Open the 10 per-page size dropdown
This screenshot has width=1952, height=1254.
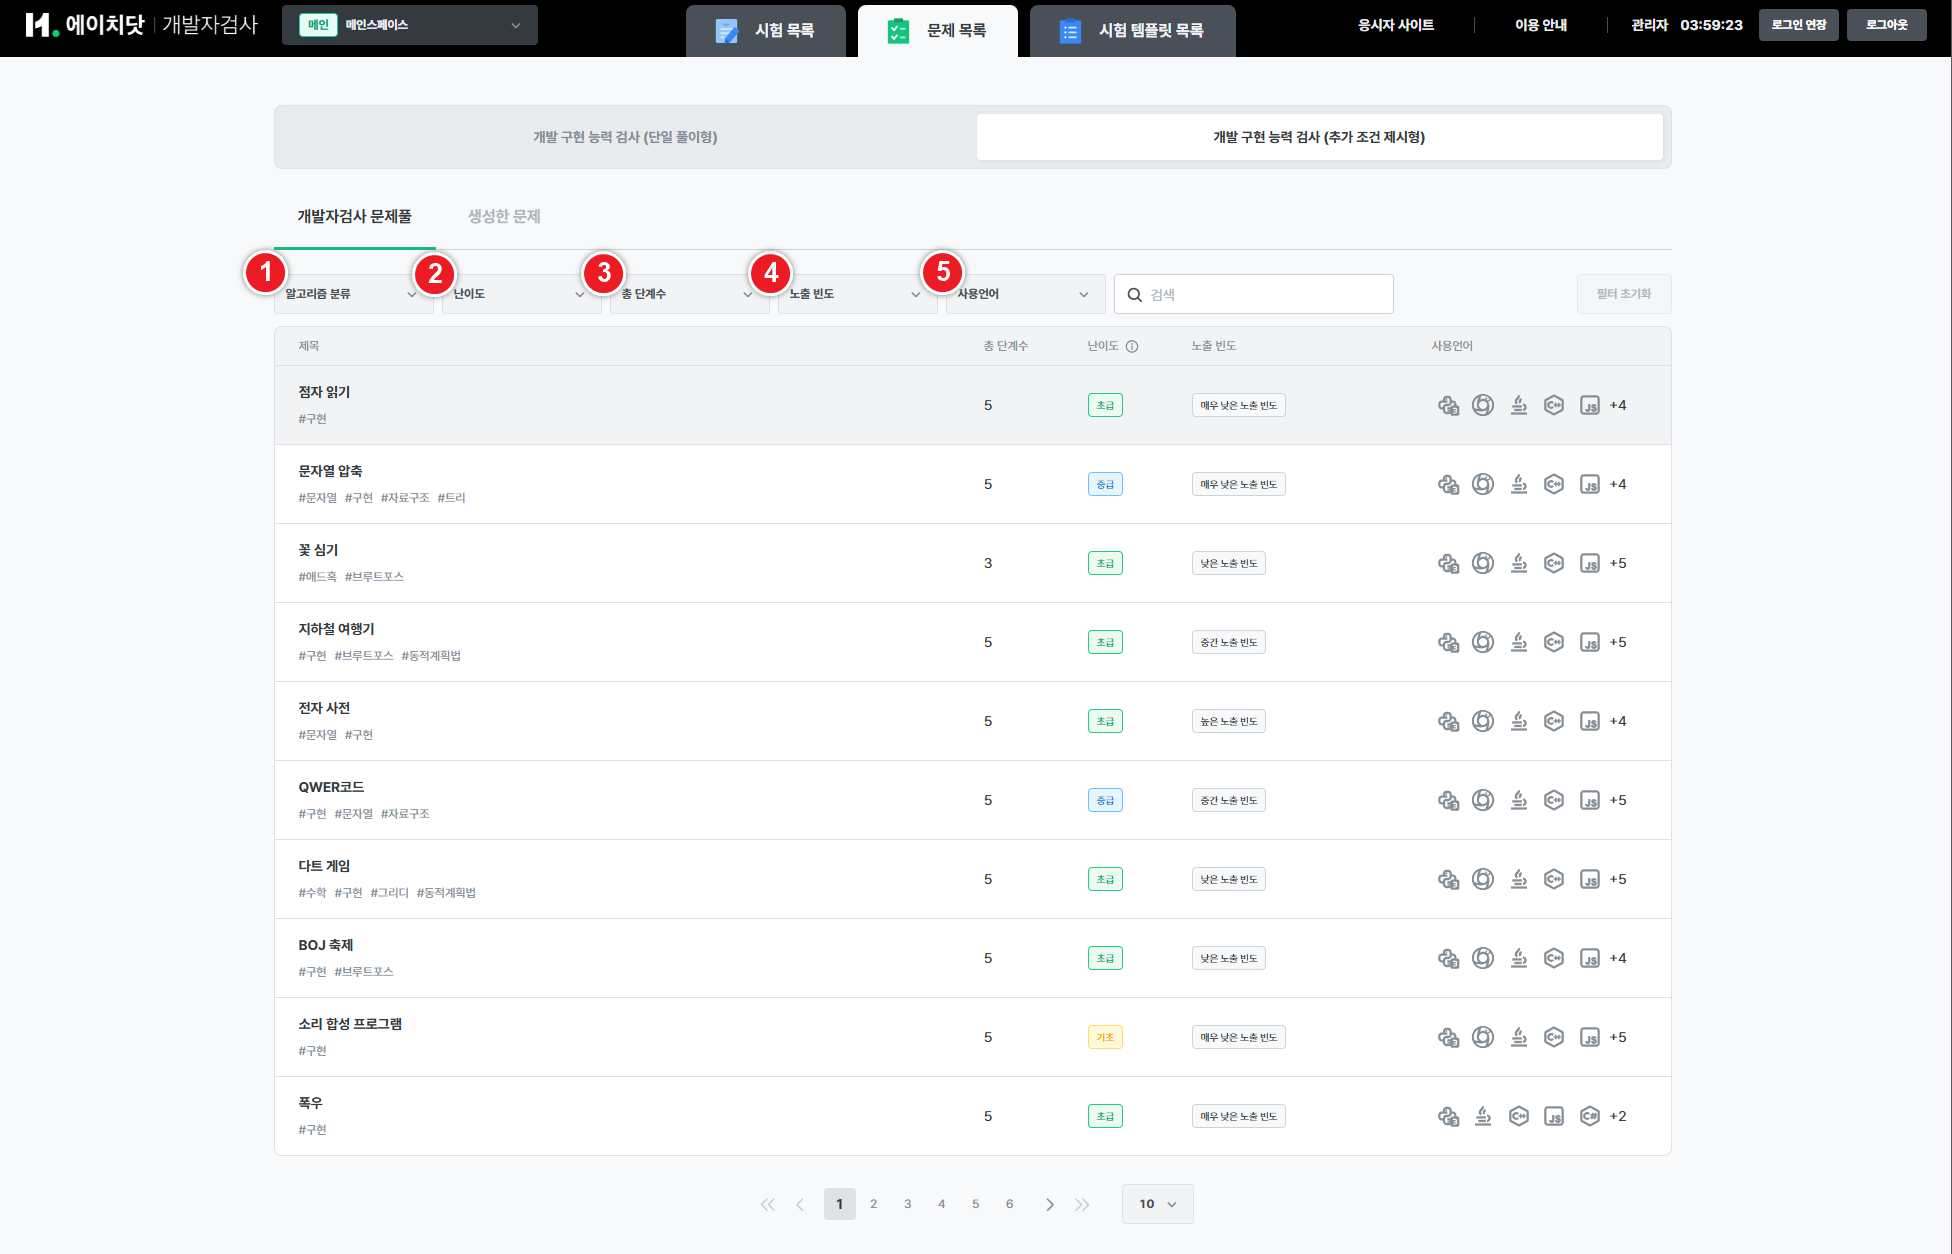(x=1157, y=1204)
